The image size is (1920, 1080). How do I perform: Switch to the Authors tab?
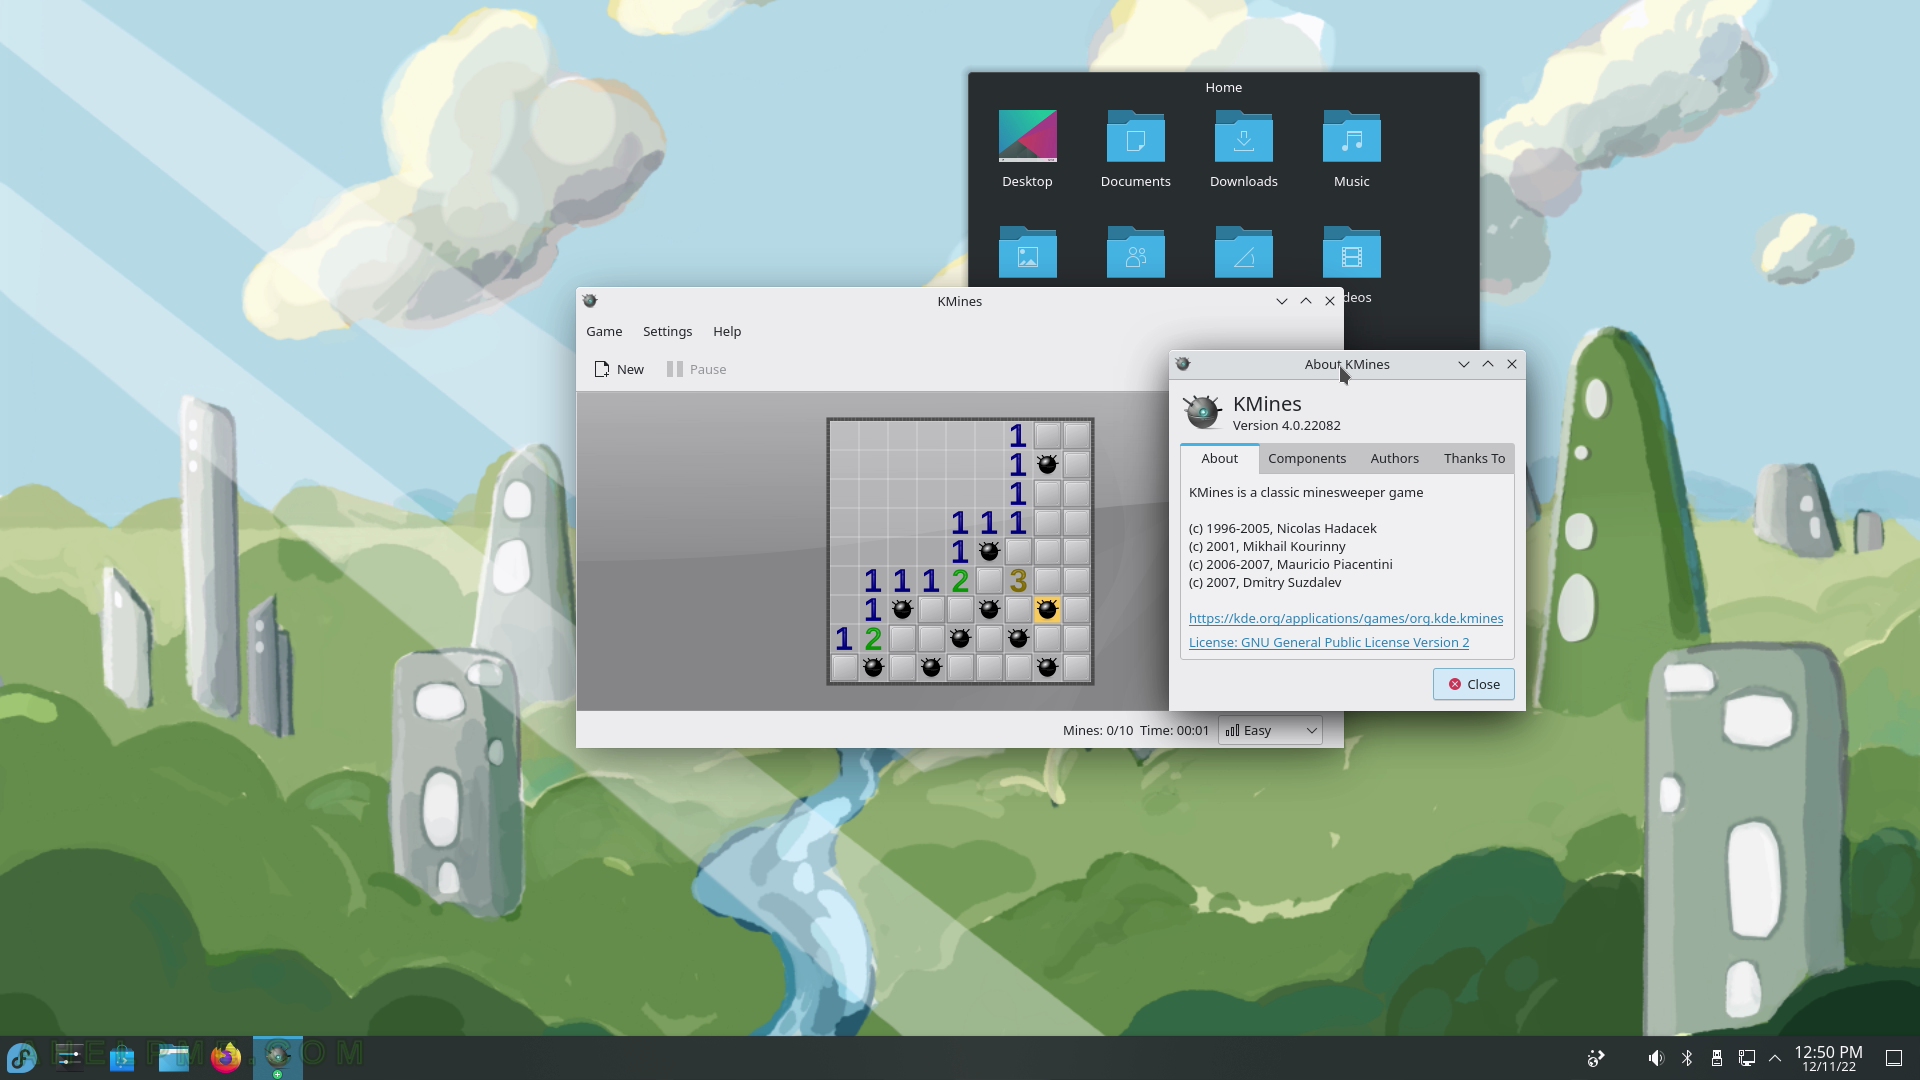coord(1394,458)
